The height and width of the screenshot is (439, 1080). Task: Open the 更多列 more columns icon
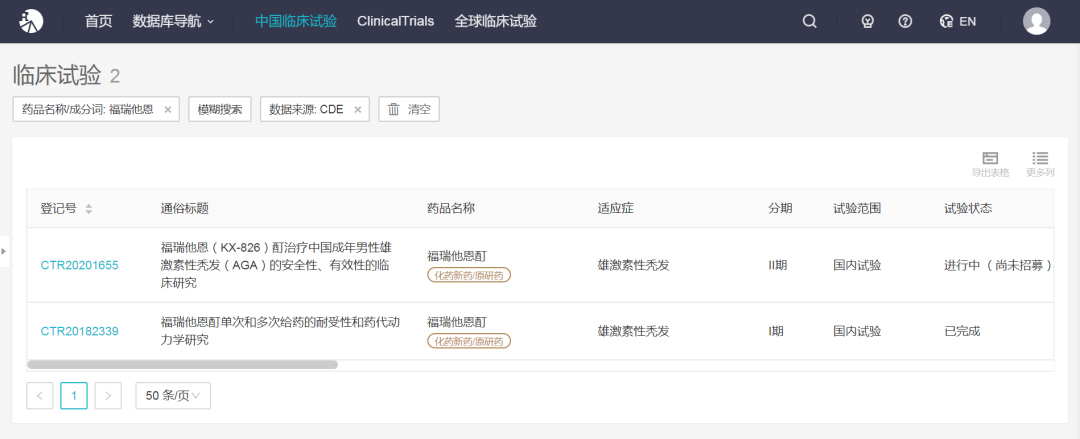coord(1040,165)
